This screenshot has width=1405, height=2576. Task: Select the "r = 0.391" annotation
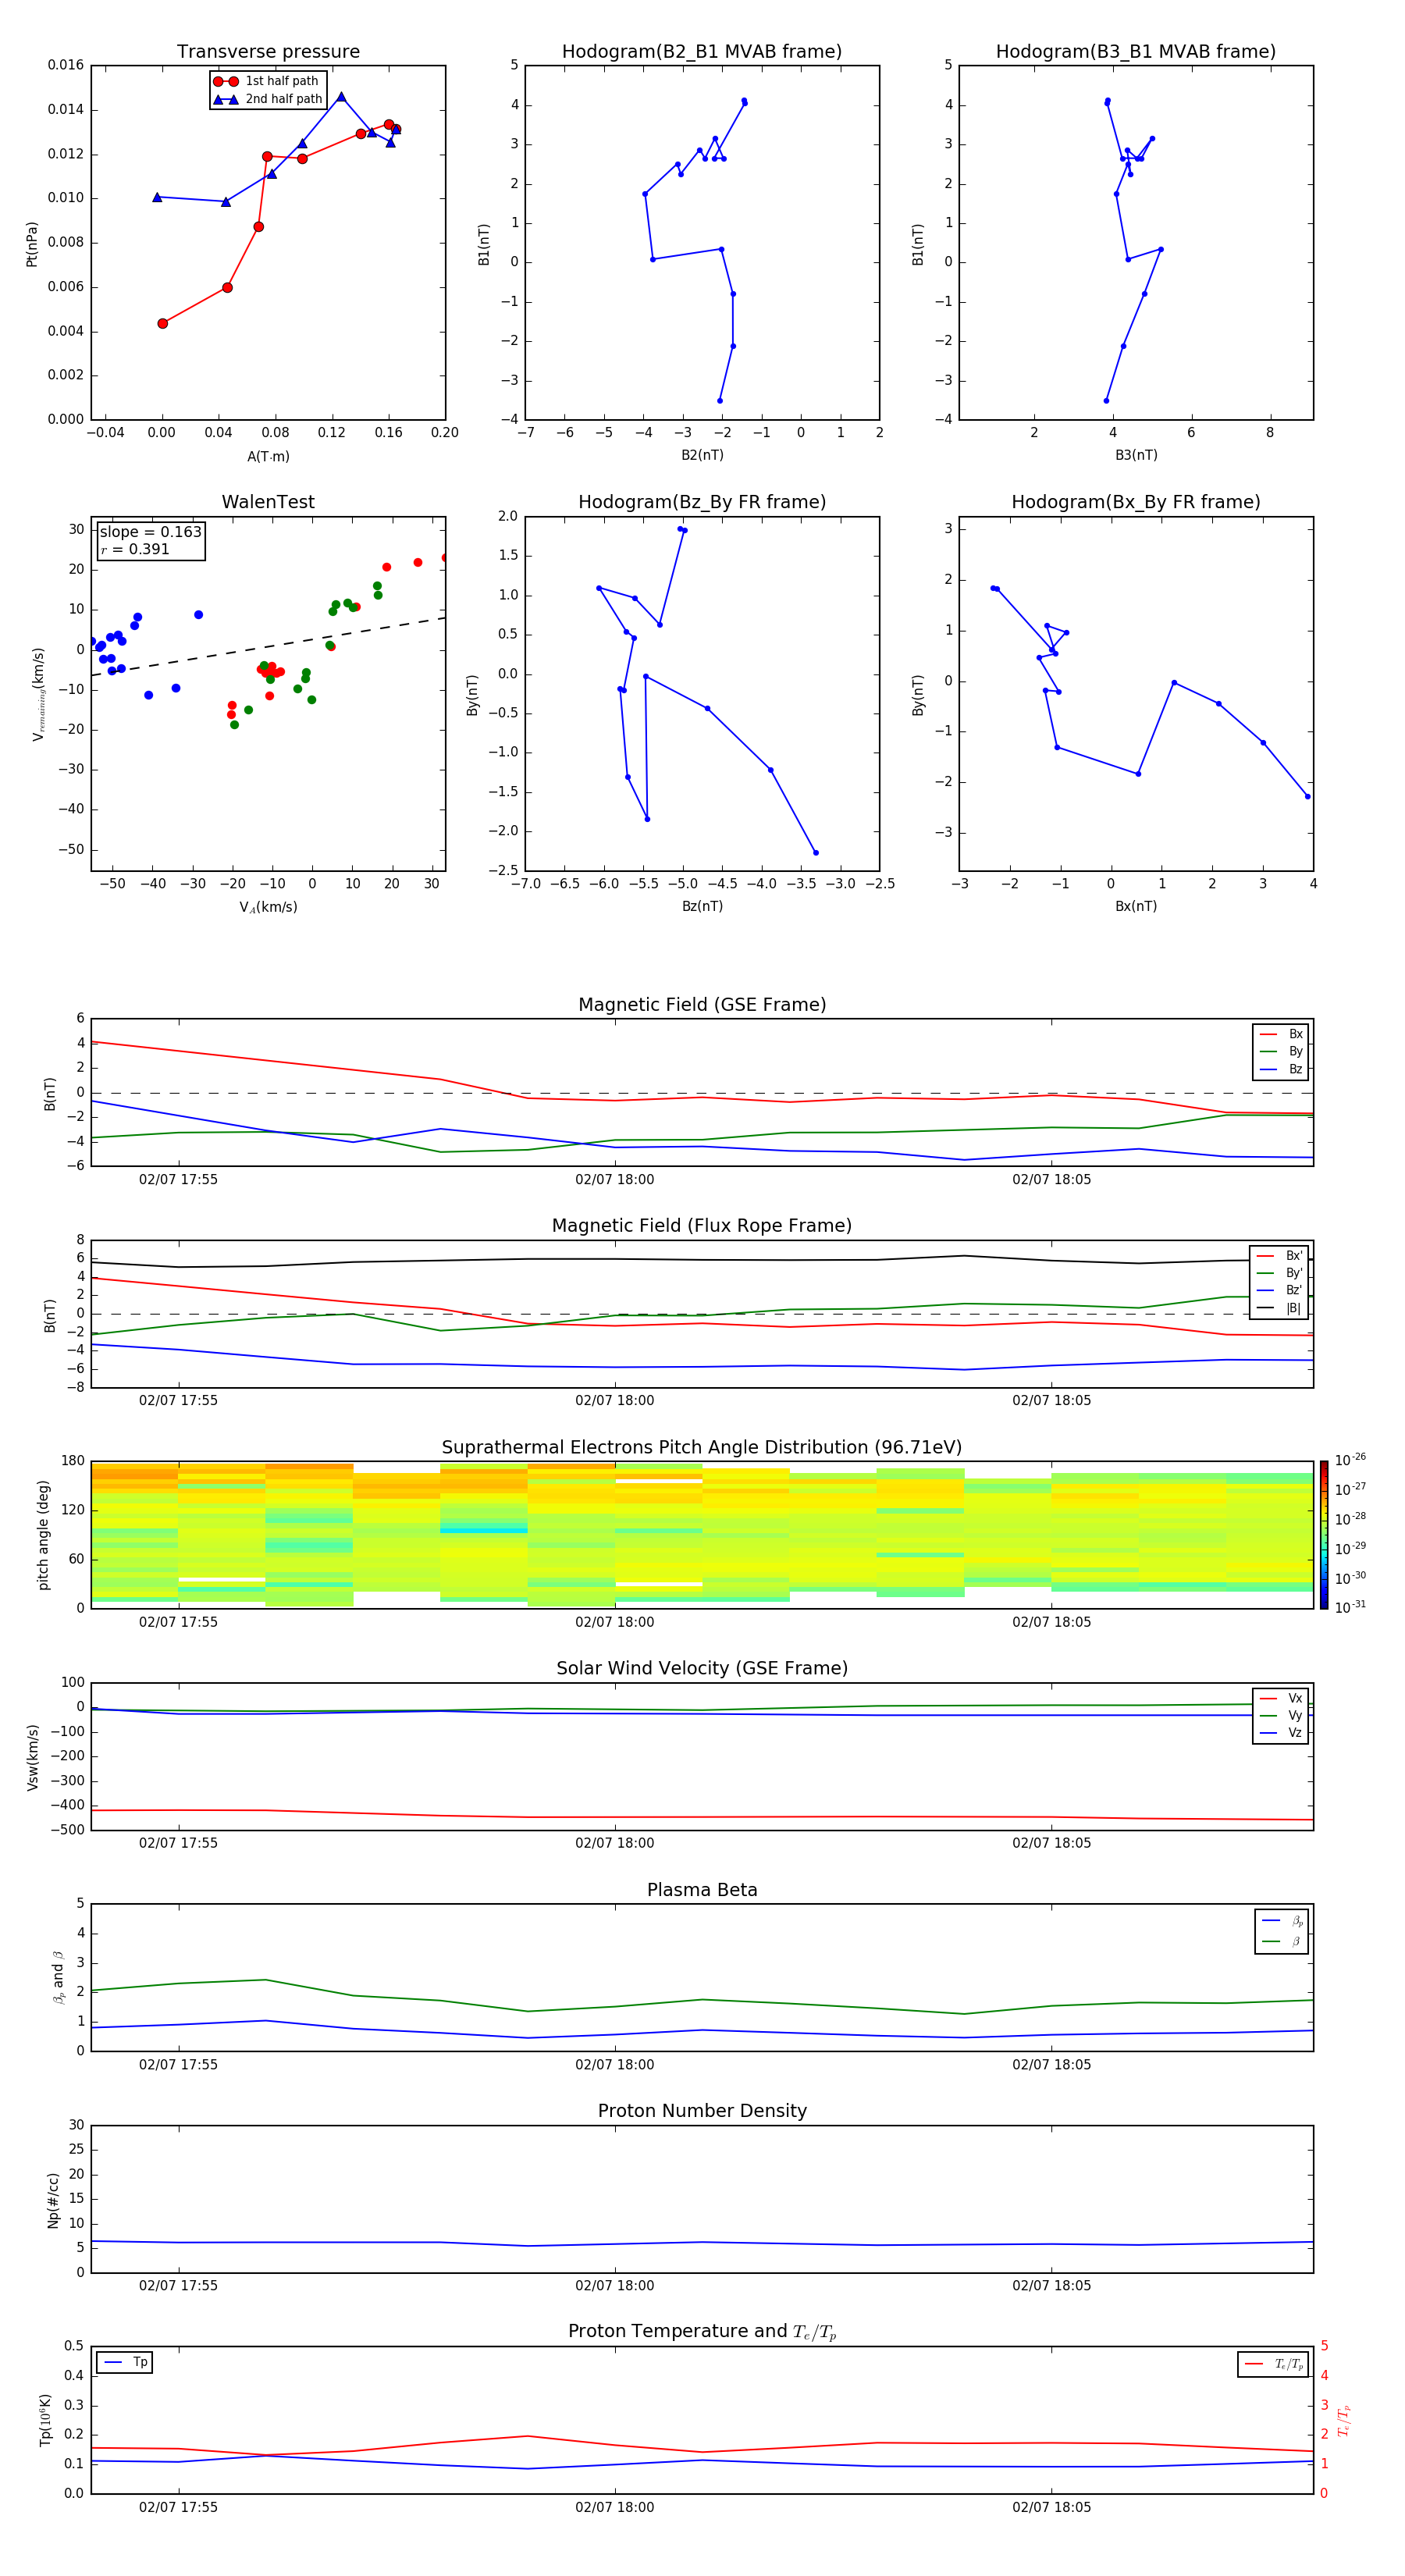pos(135,549)
